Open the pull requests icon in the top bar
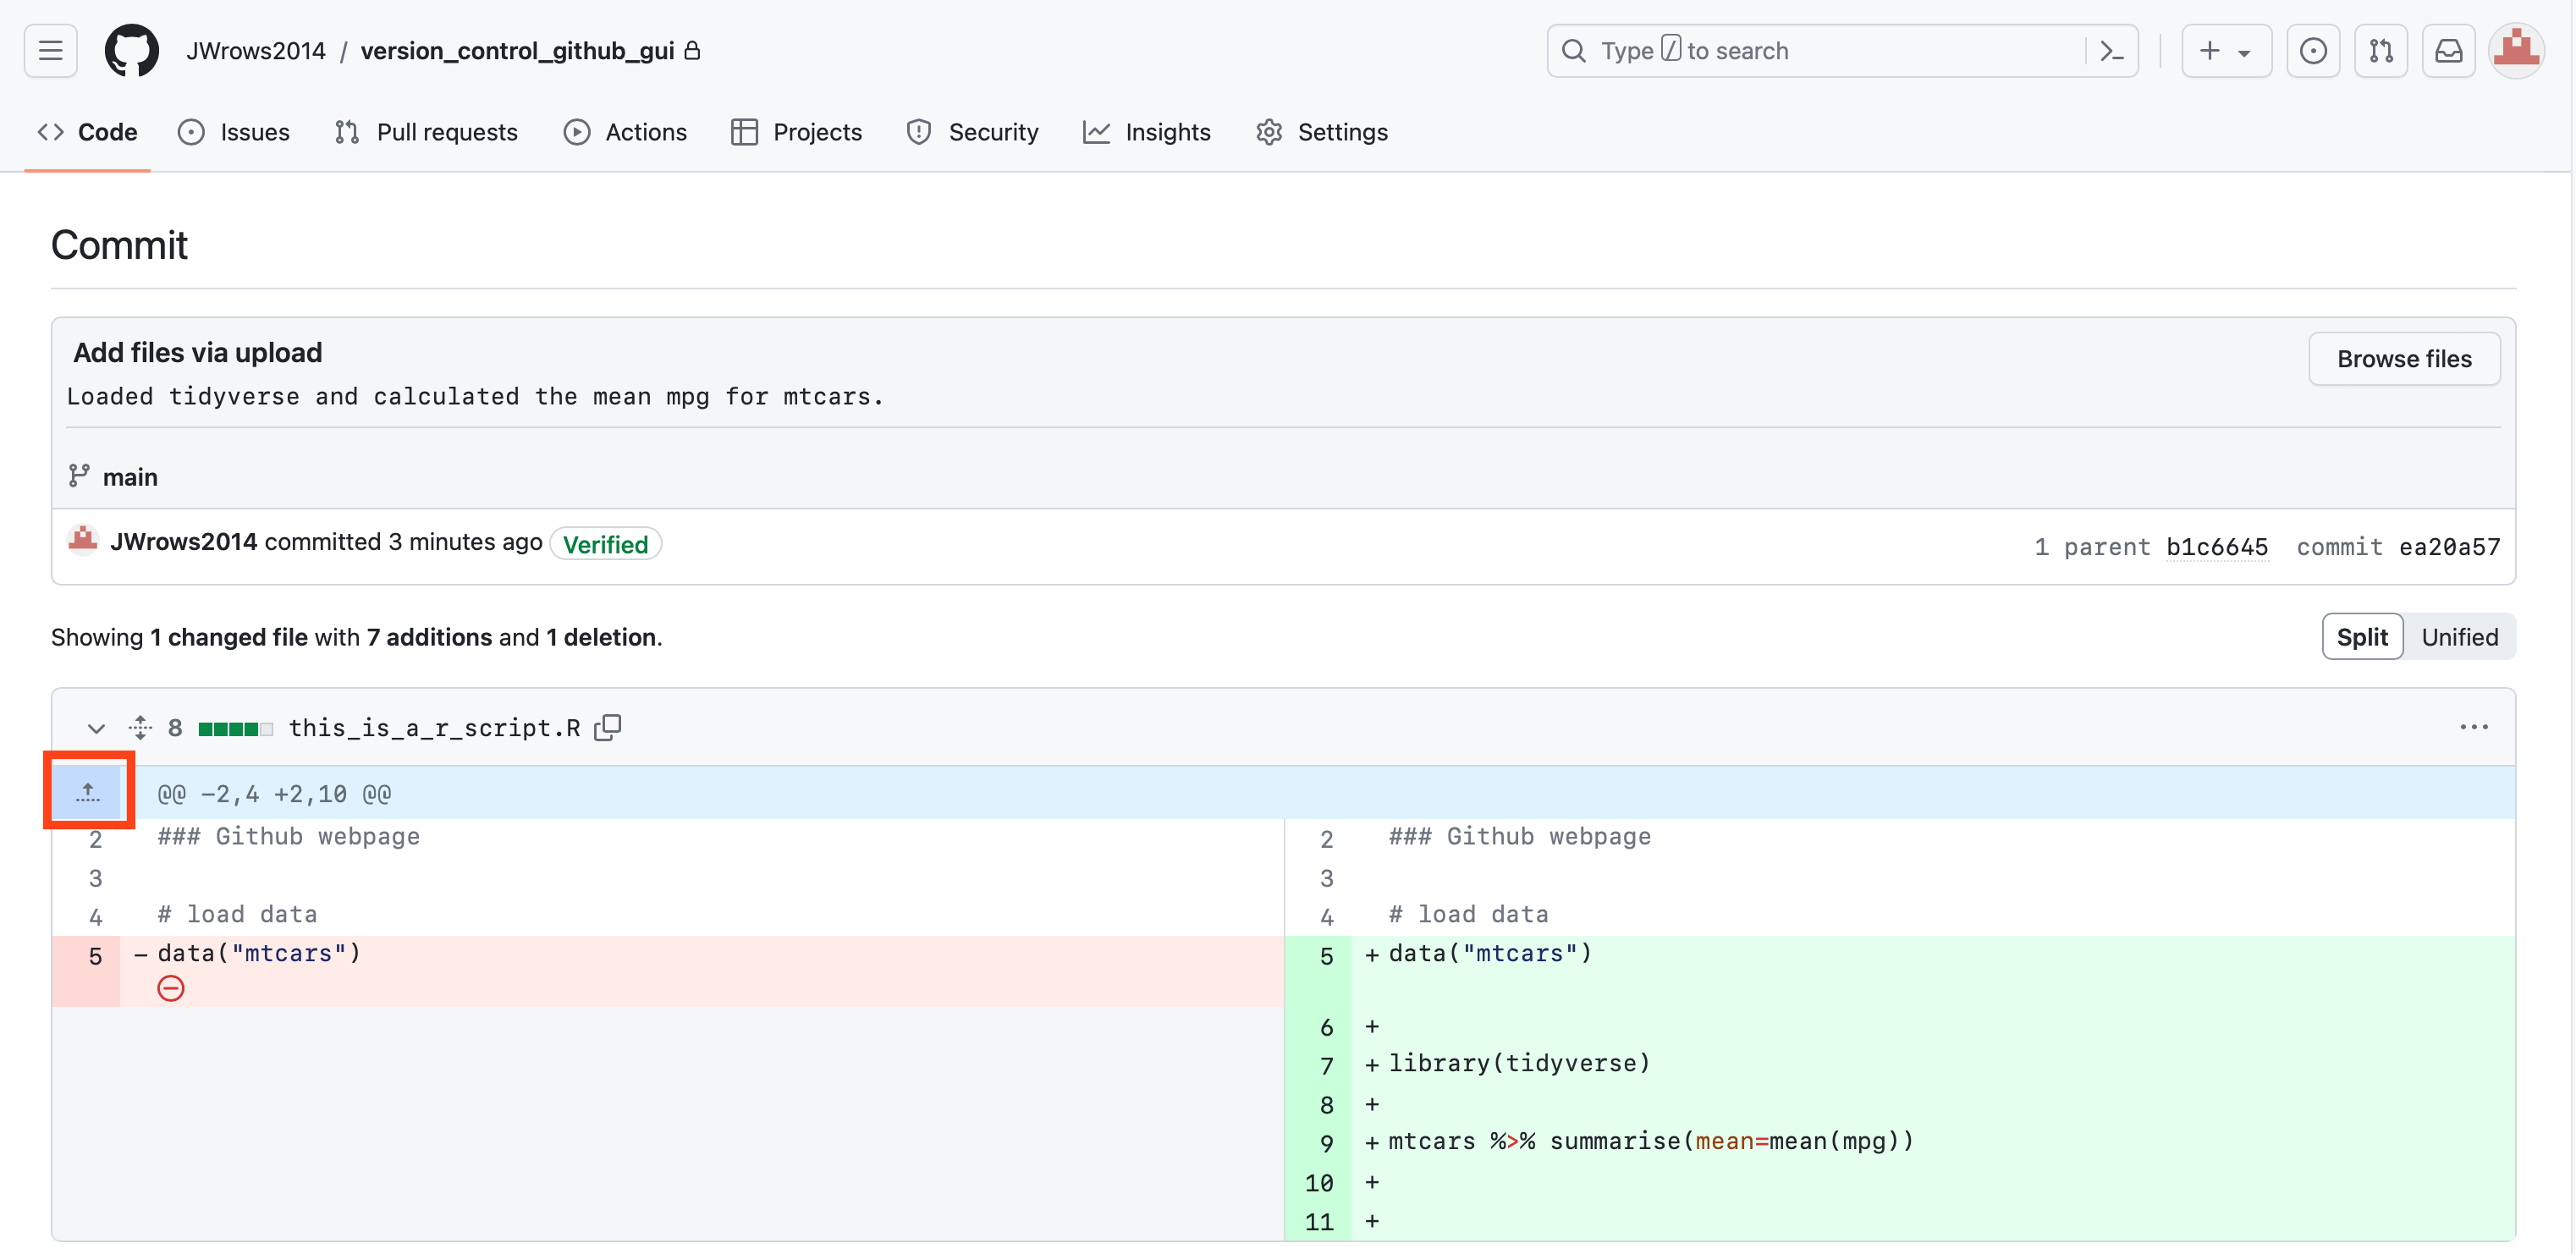The image size is (2576, 1254). 2380,51
